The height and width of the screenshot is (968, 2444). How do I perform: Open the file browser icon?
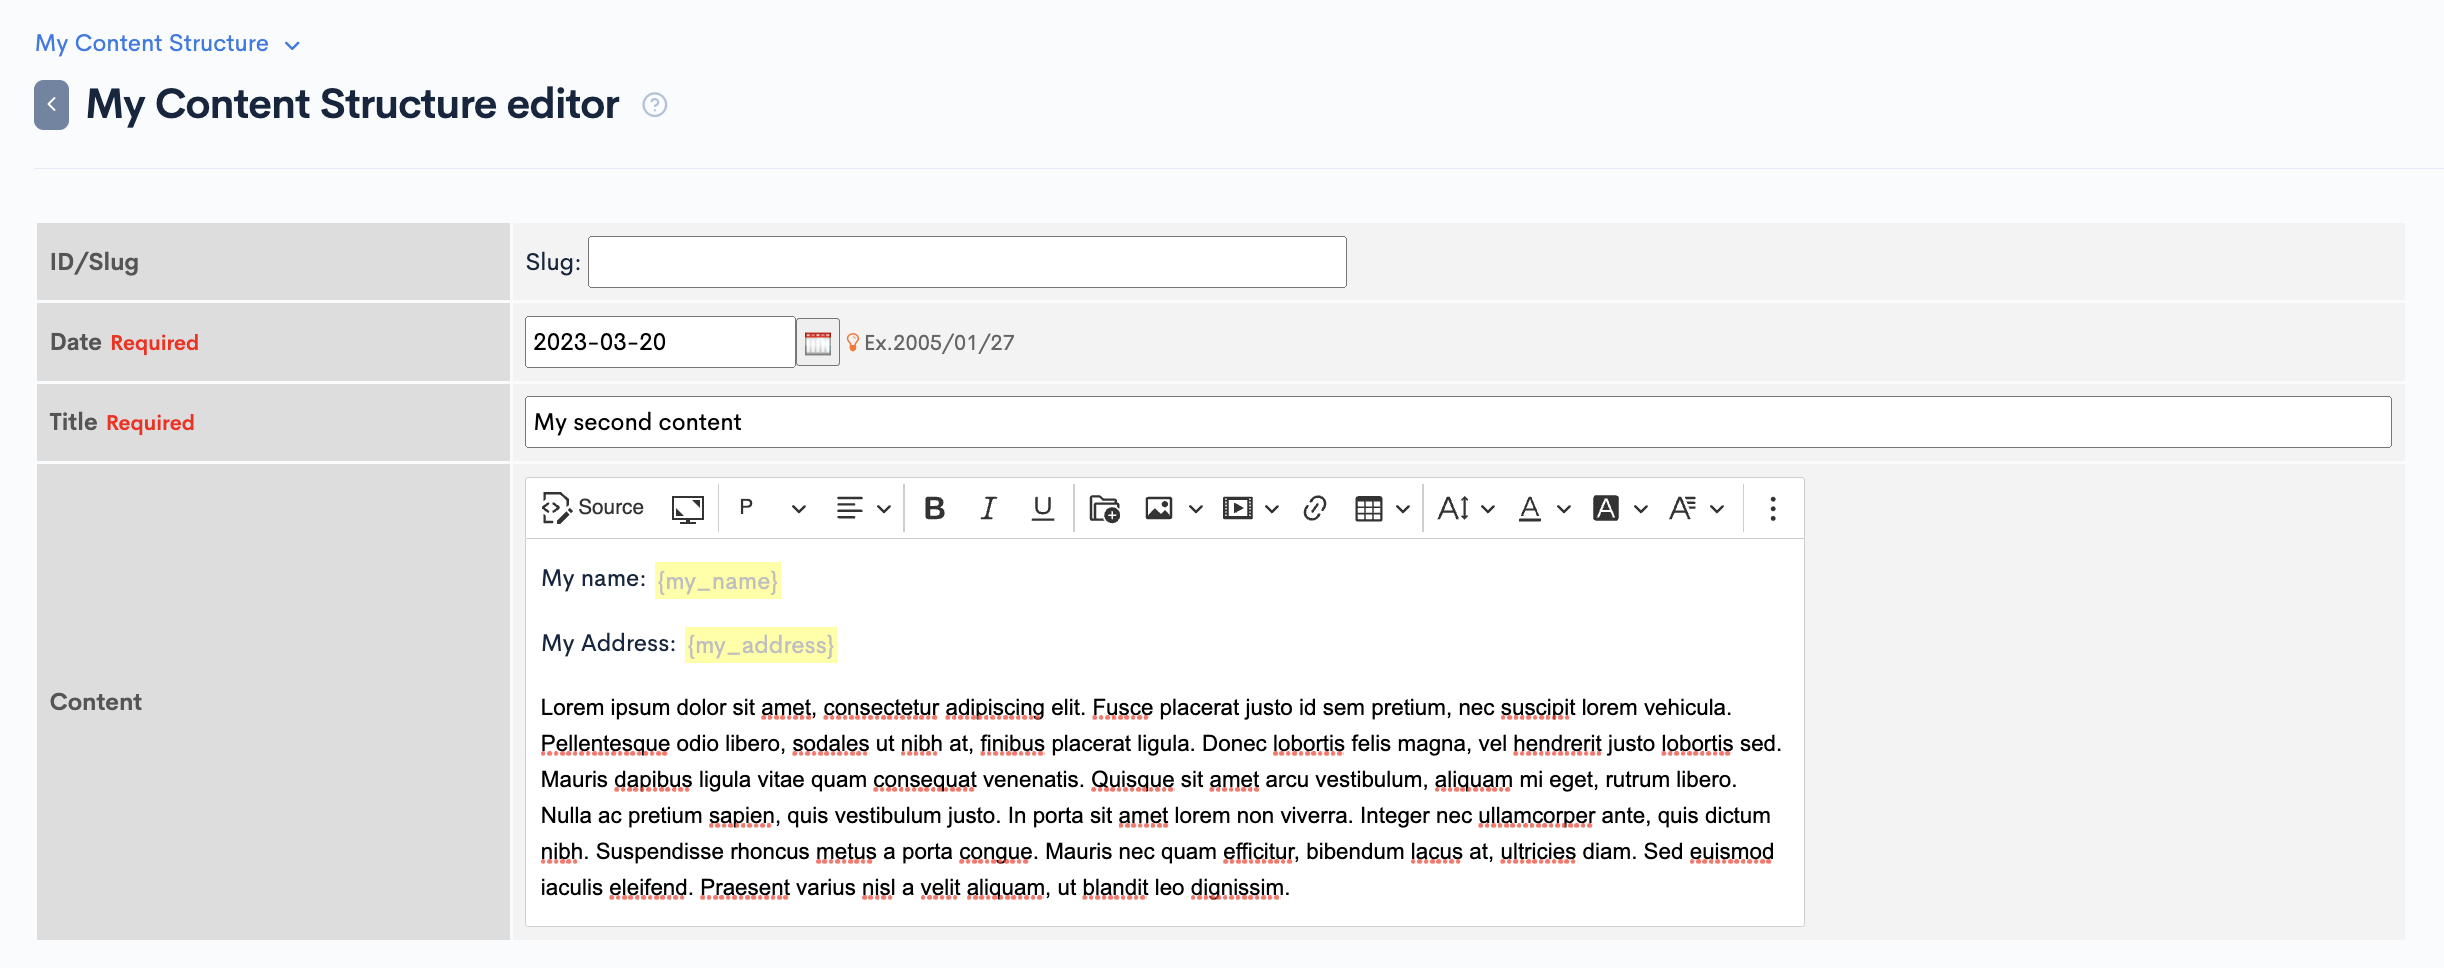[1102, 508]
